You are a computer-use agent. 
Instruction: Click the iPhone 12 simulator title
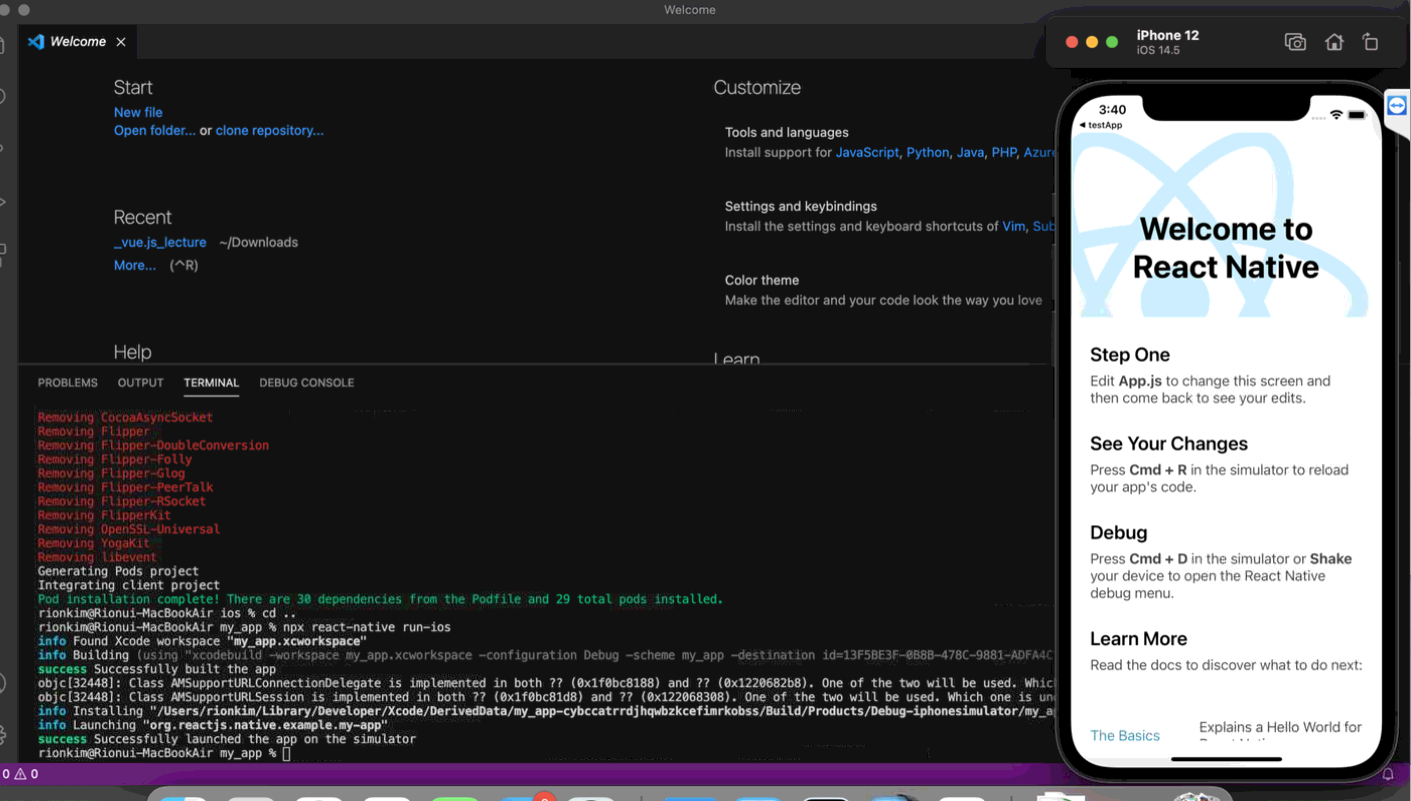click(x=1168, y=35)
